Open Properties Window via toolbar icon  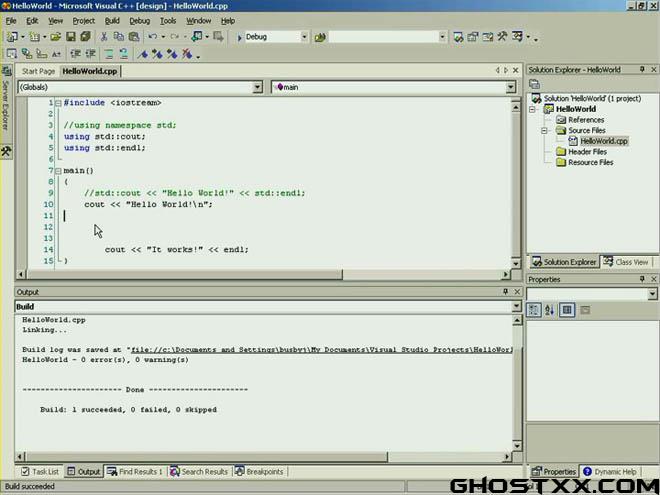(473, 37)
